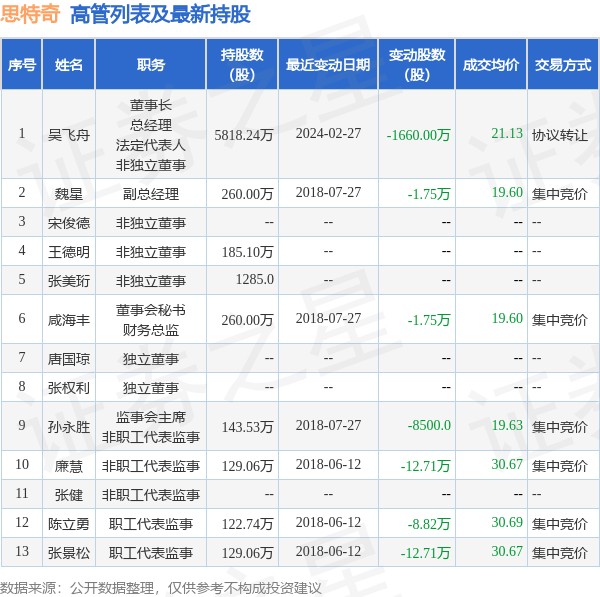Select the name 廉慧
The height and width of the screenshot is (597, 600).
(x=68, y=466)
